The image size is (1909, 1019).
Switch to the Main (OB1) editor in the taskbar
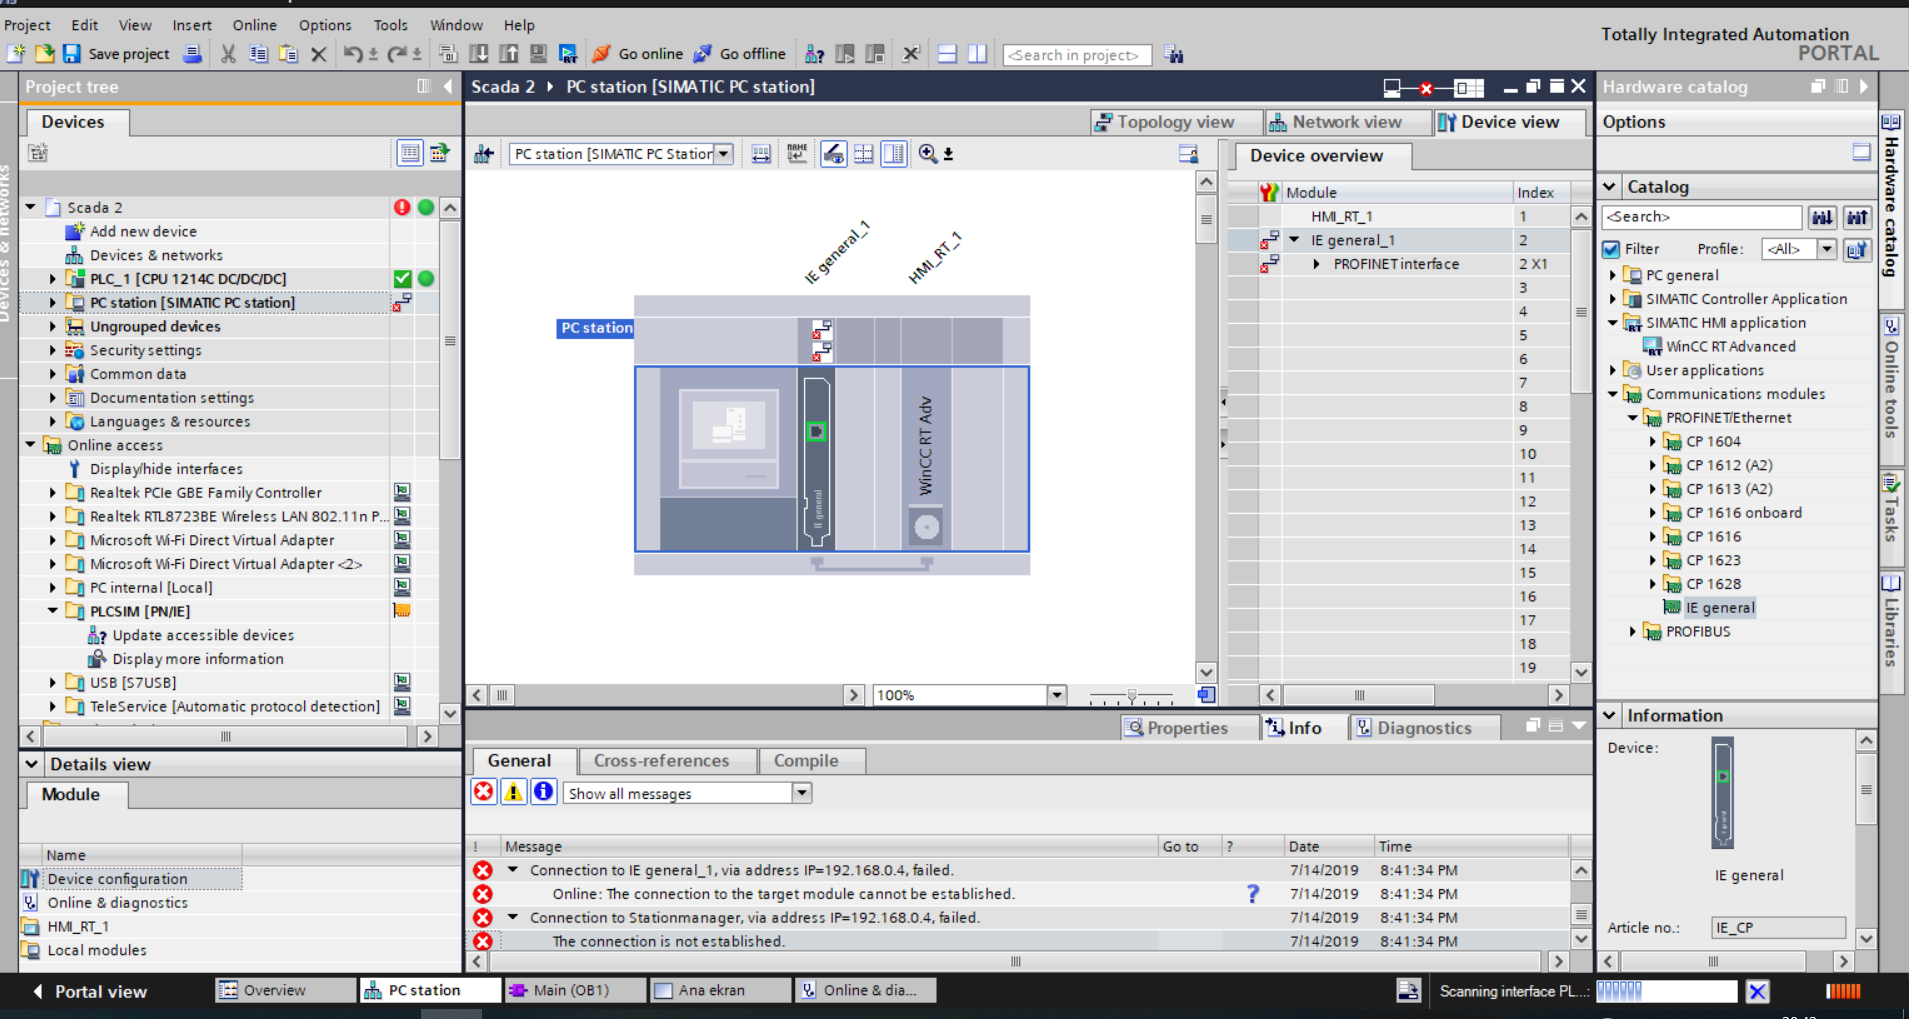pos(573,990)
